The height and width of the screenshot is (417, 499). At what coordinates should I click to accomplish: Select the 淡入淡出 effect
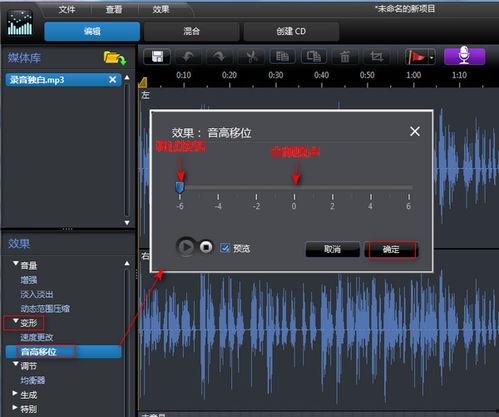click(x=37, y=294)
